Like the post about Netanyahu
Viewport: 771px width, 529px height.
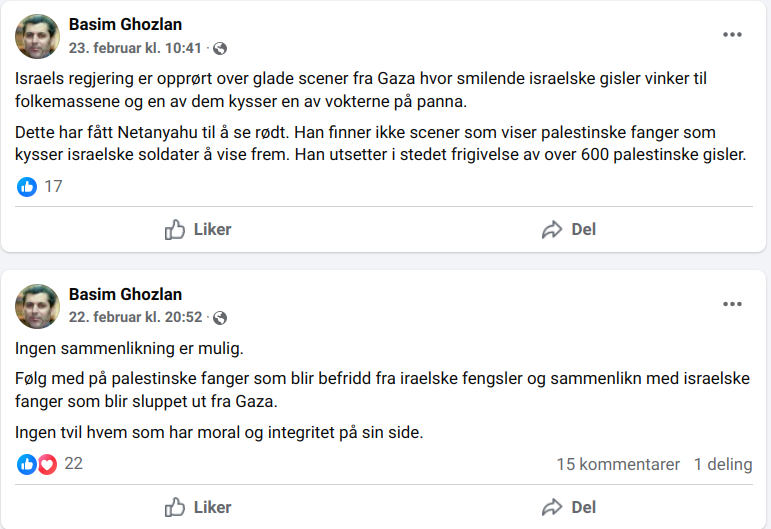(x=198, y=229)
